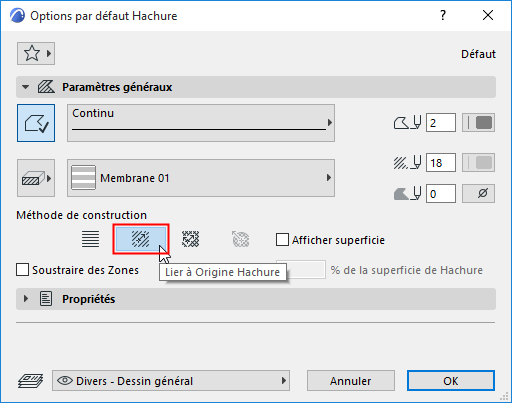This screenshot has height=403, width=512.
Task: Check Soustraire des Zones option
Action: click(22, 270)
